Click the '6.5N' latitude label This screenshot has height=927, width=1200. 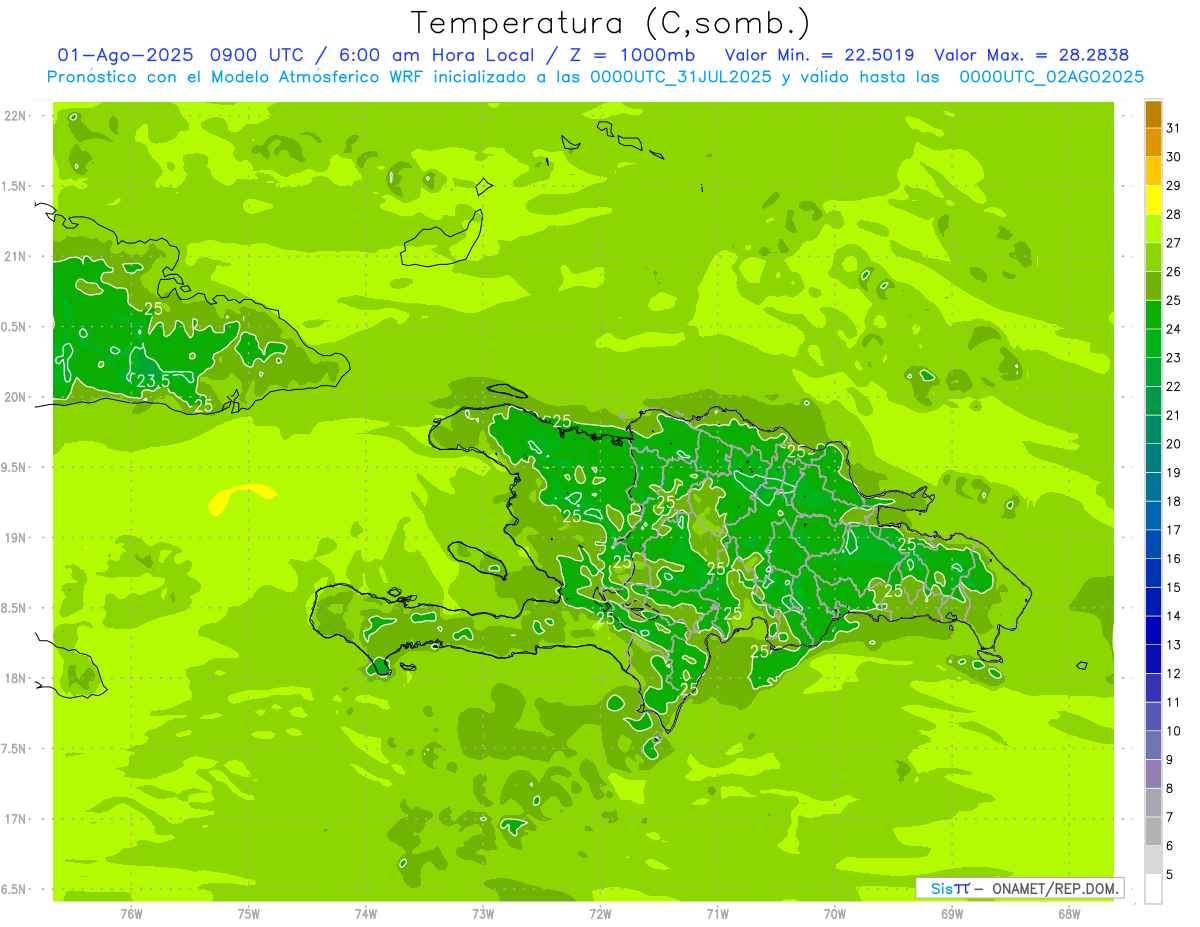(15, 889)
